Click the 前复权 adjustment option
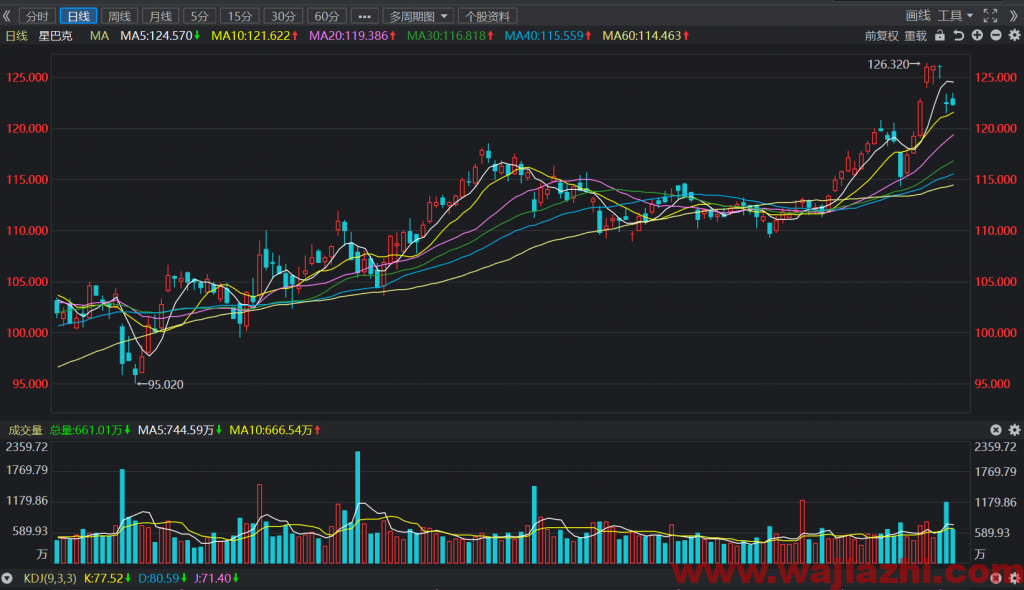The height and width of the screenshot is (590, 1024). (882, 36)
